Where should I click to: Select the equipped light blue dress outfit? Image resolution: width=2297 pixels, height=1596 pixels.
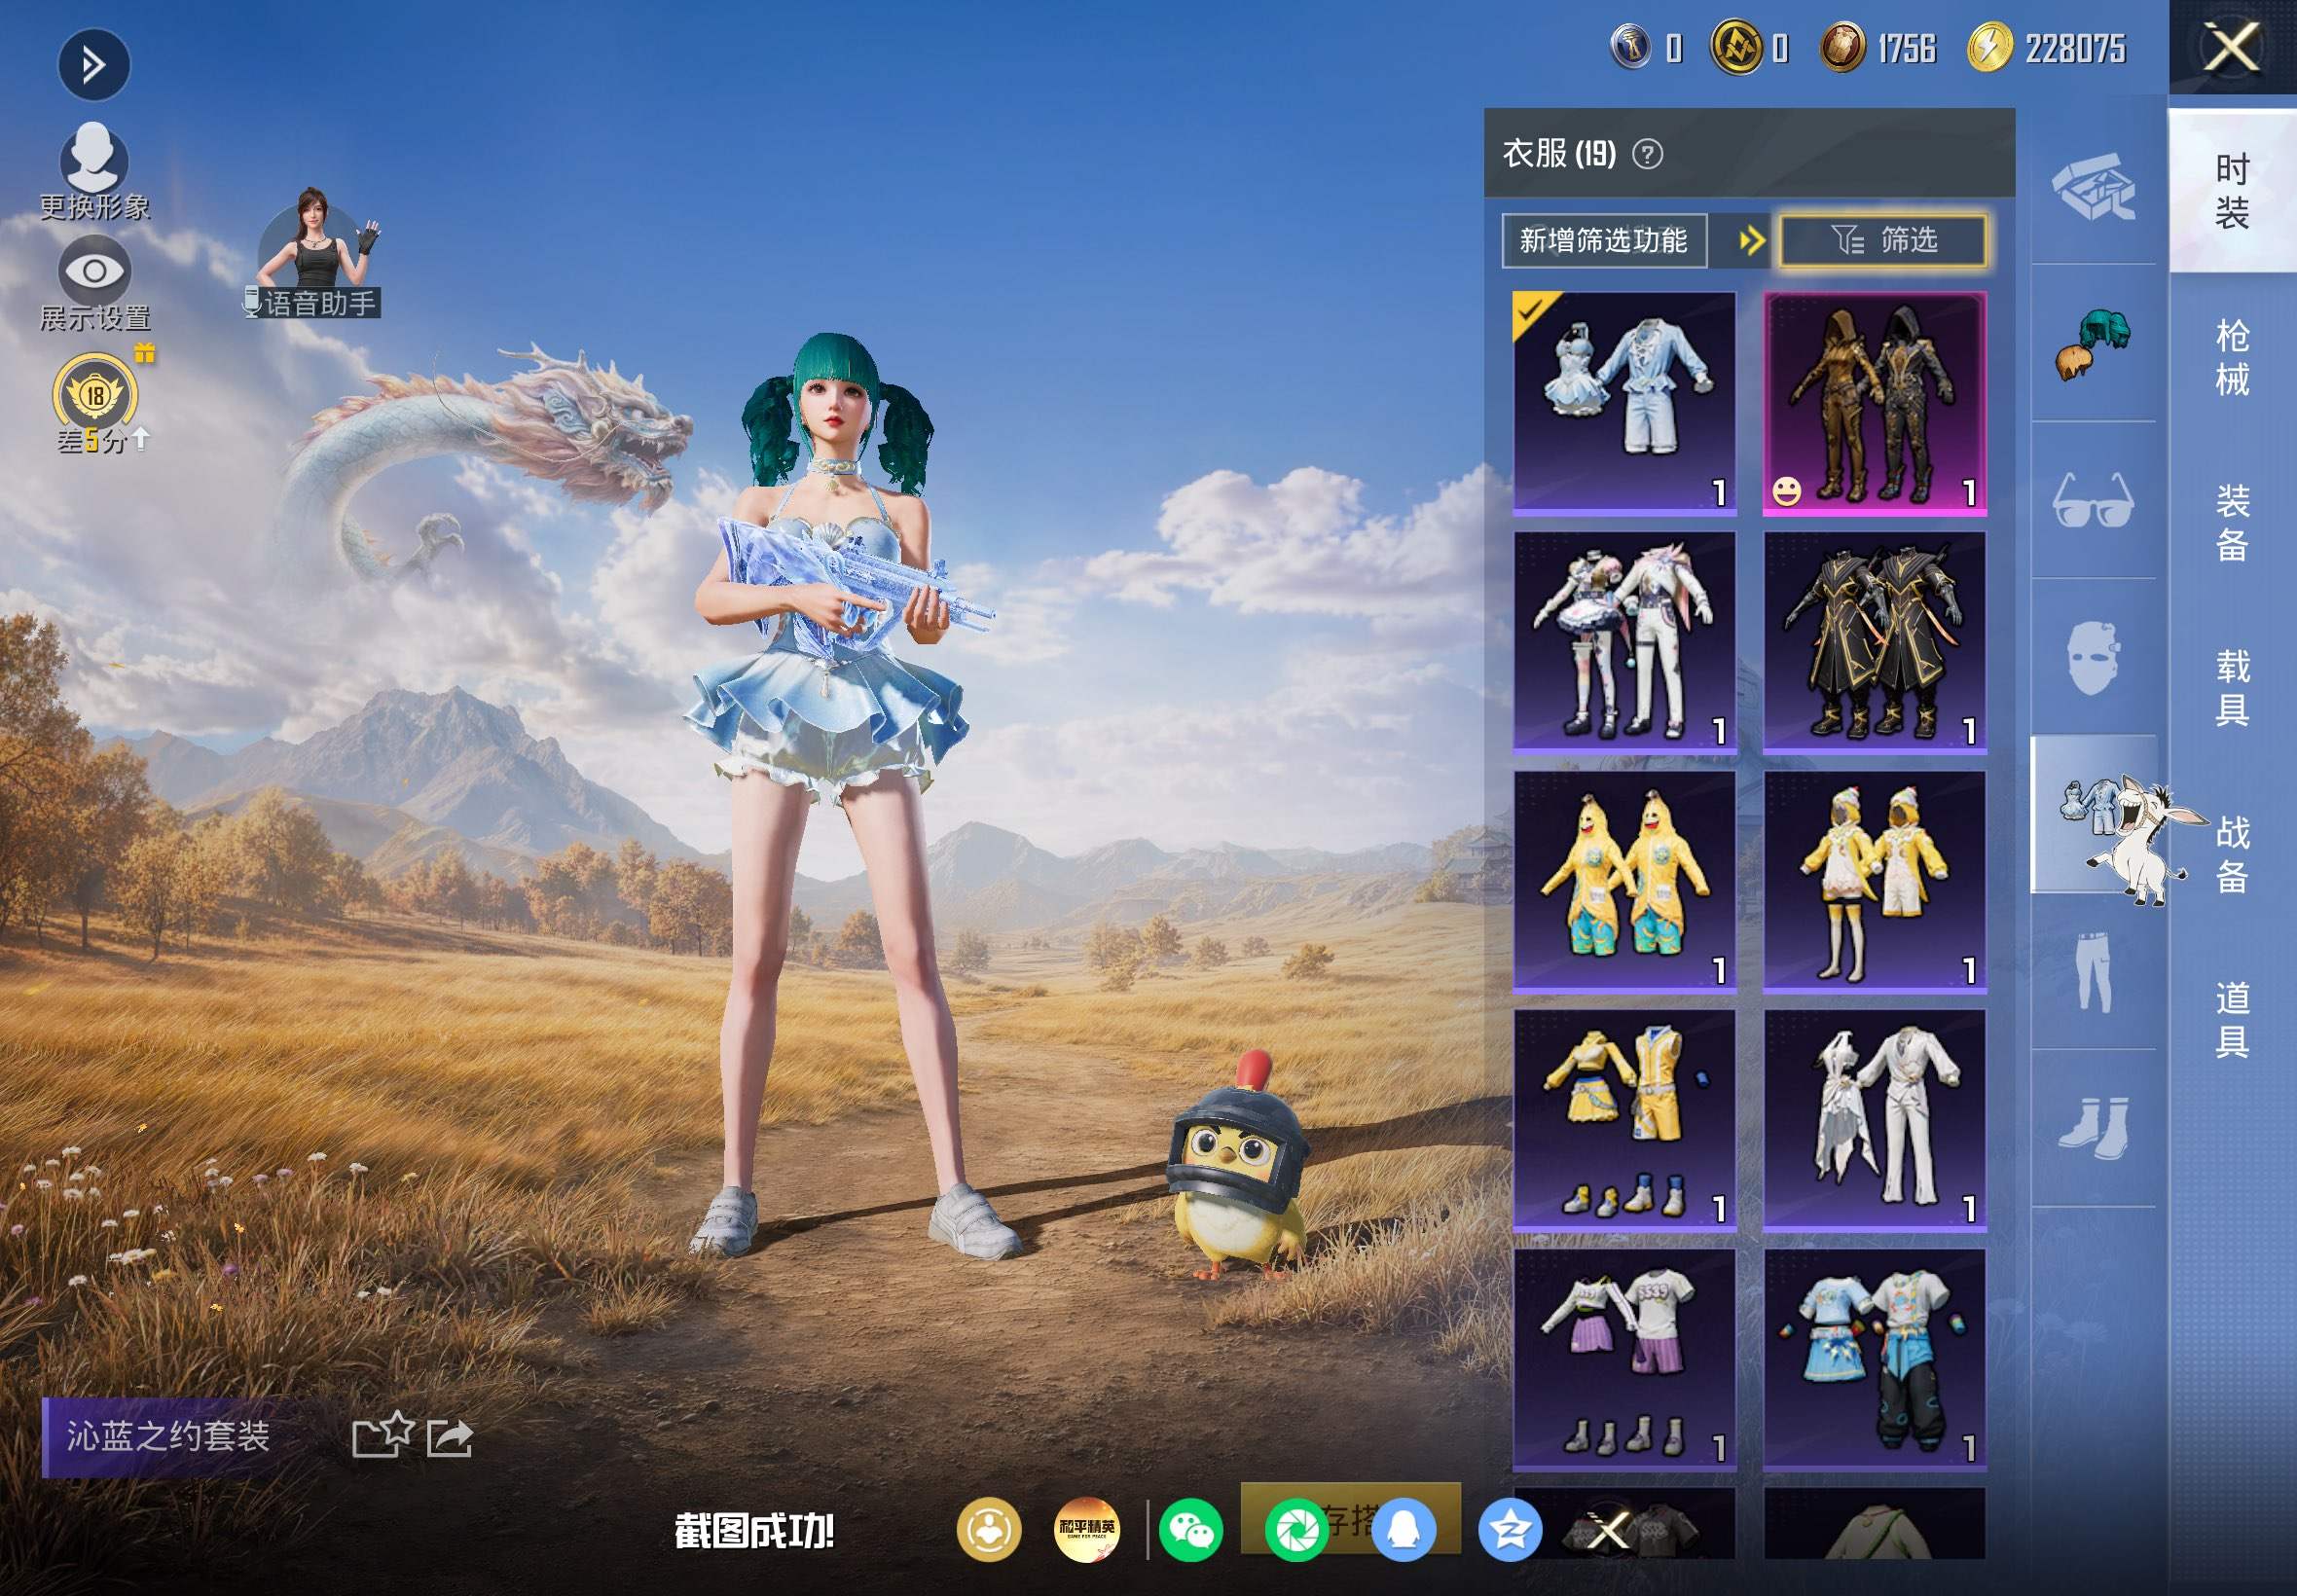coord(1624,403)
